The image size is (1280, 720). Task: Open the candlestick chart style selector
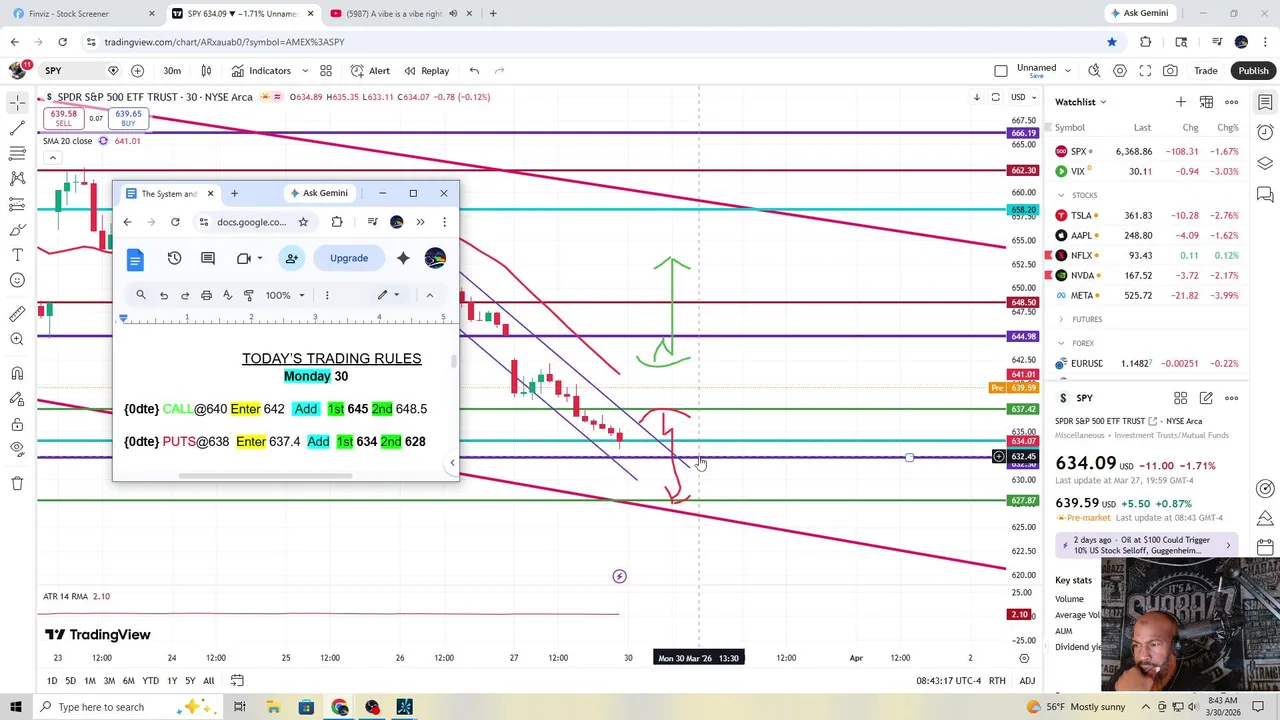[206, 71]
